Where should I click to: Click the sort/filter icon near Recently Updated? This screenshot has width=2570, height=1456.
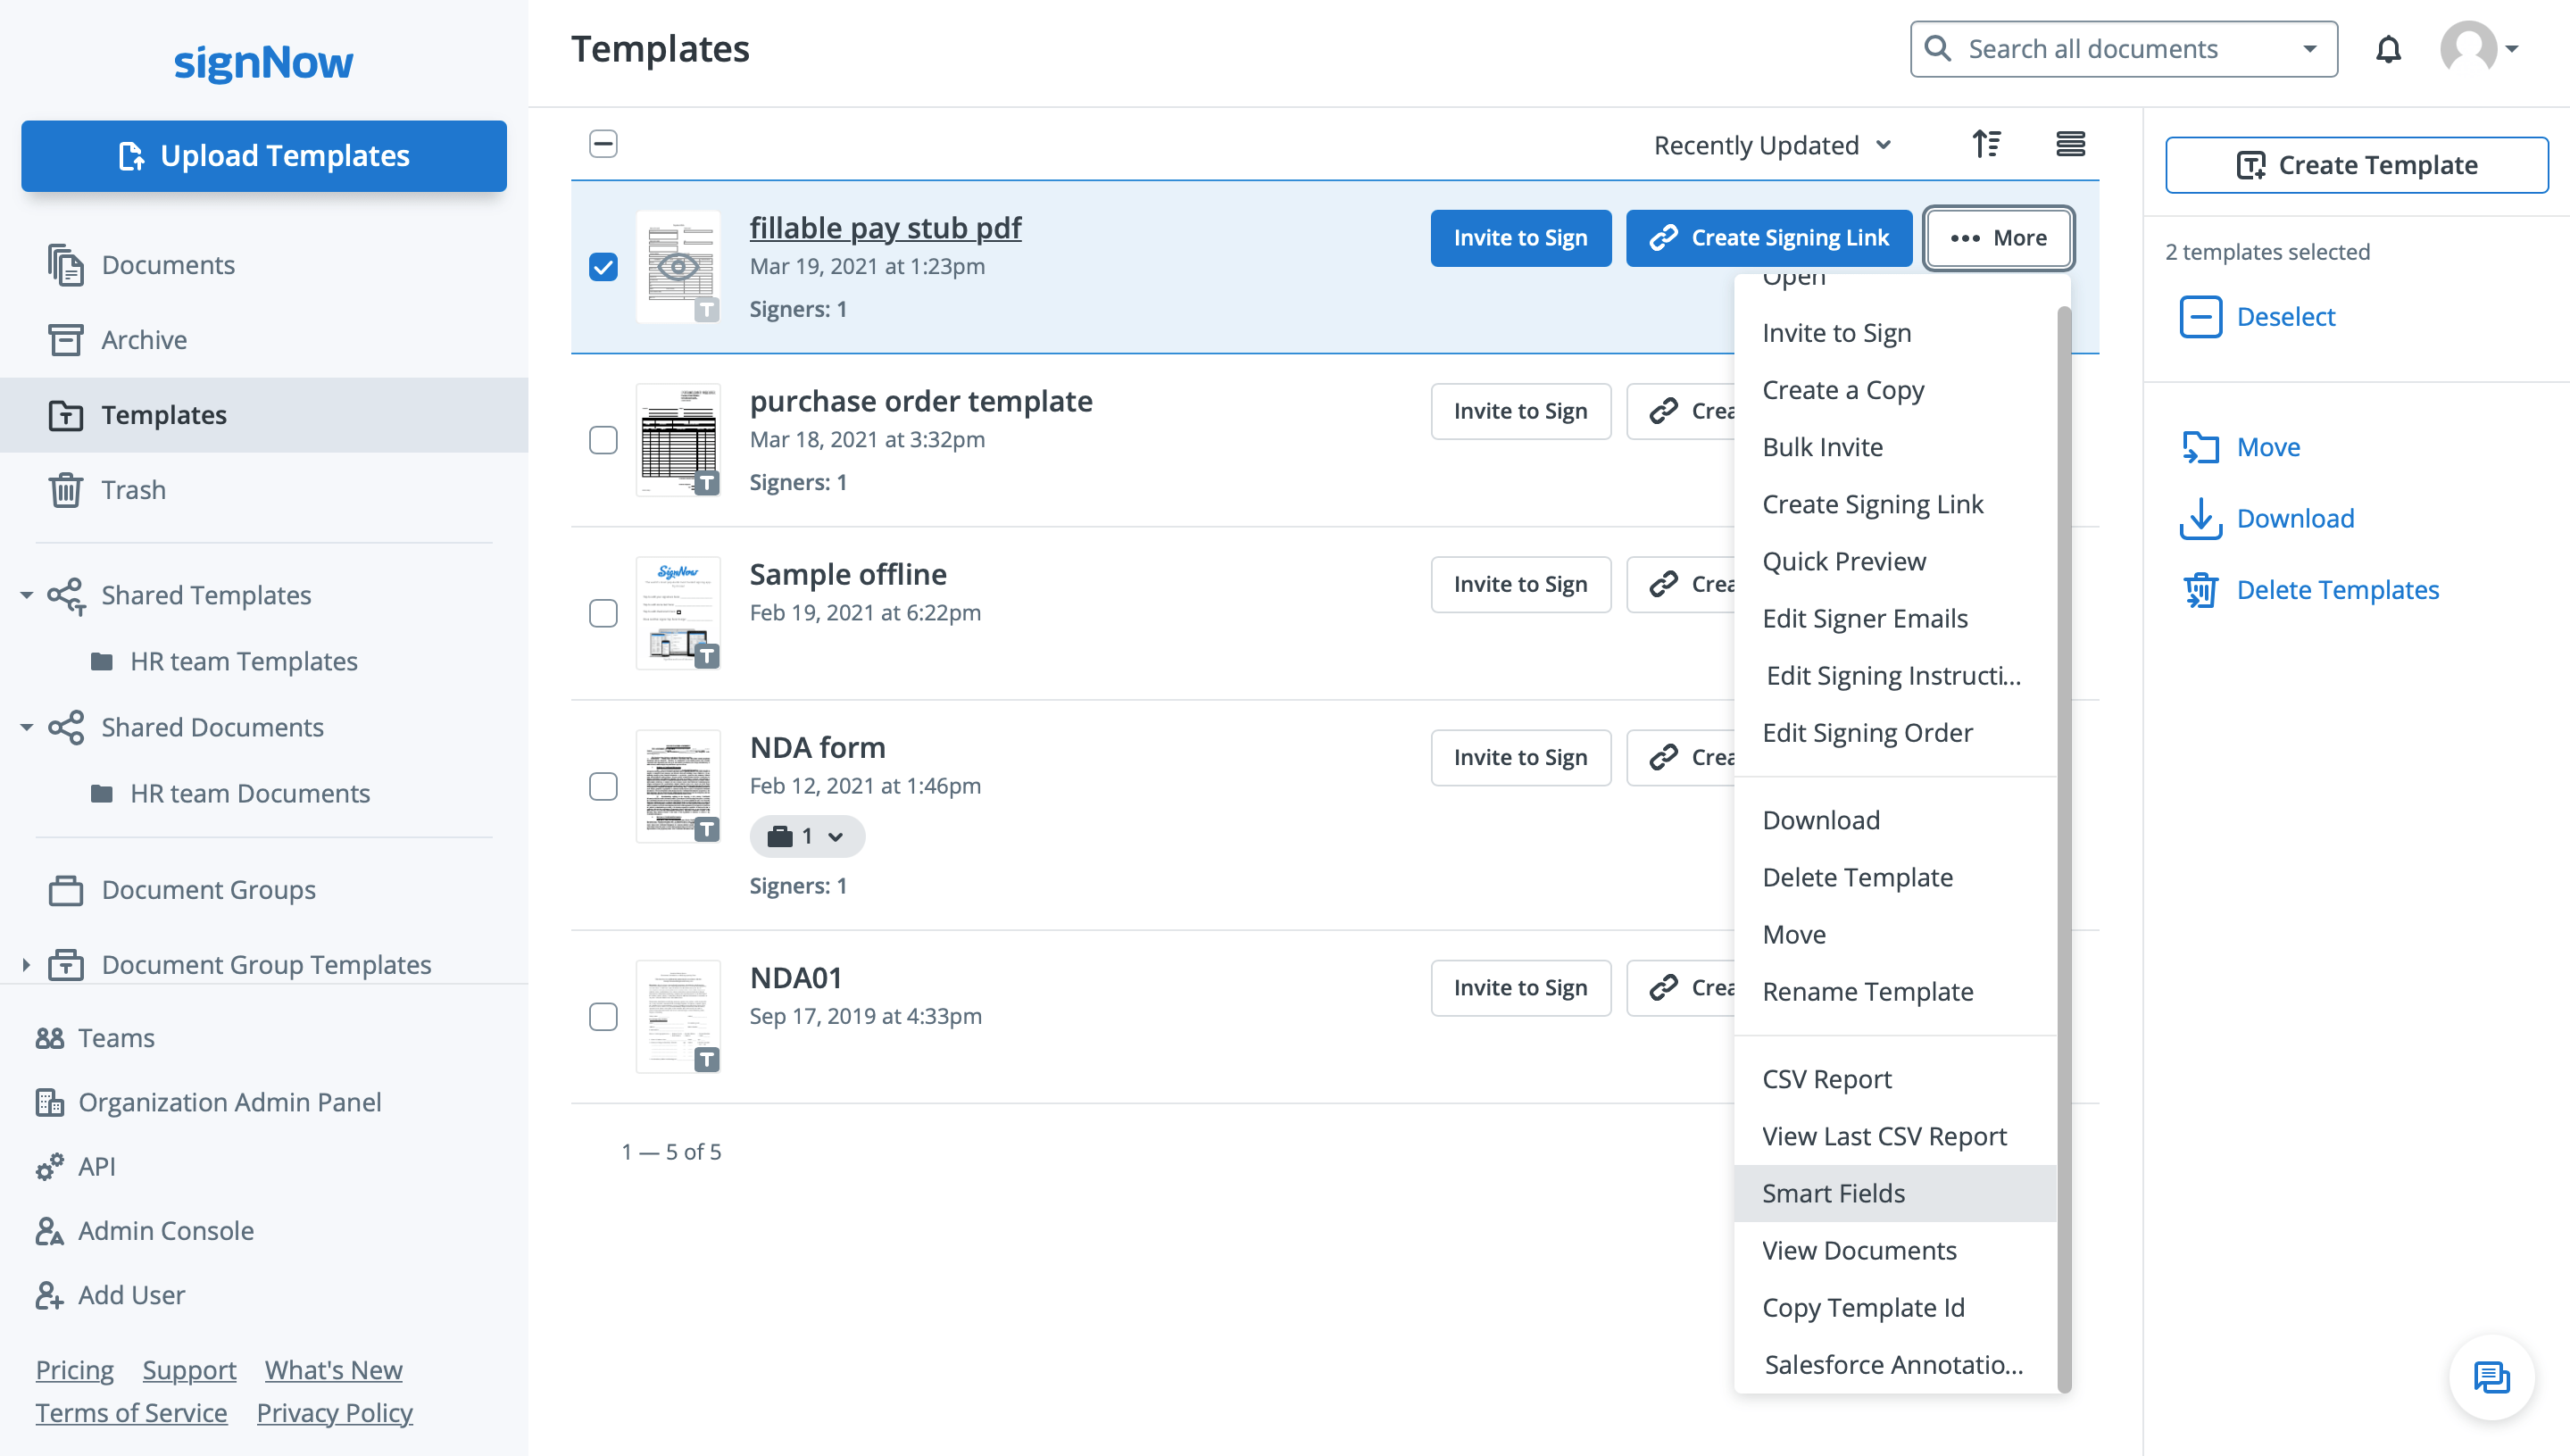click(1987, 145)
